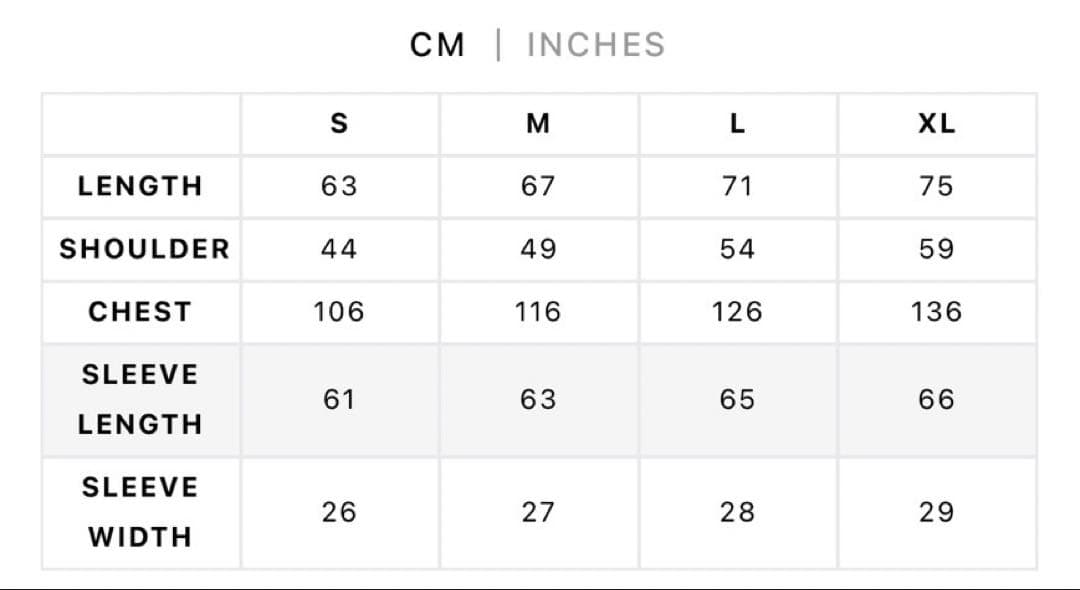Viewport: 1080px width, 590px height.
Task: Click the SLEEVE WIDTH row label
Action: pos(140,512)
